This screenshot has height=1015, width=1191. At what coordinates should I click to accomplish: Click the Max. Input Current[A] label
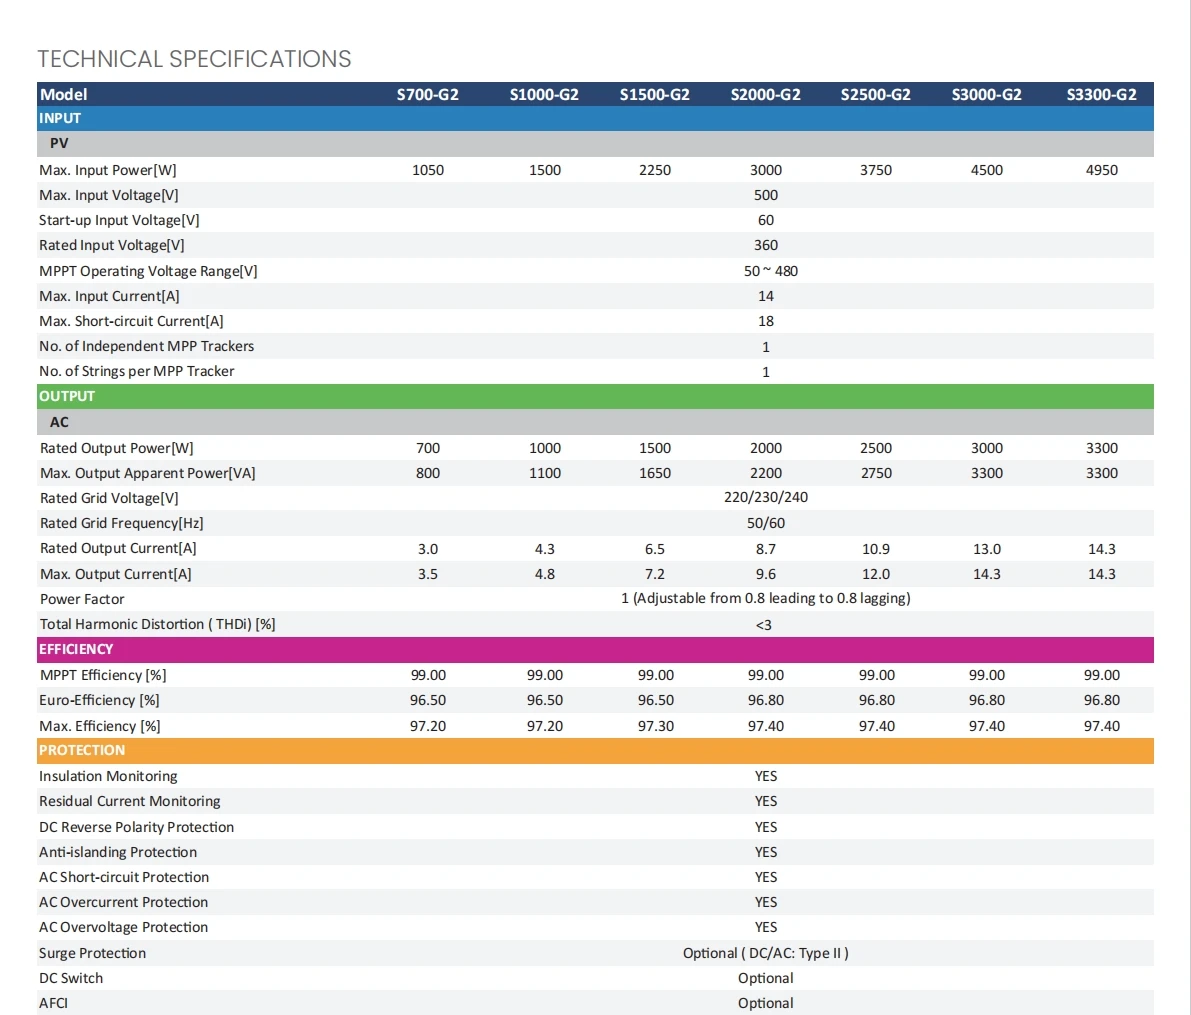pyautogui.click(x=109, y=296)
